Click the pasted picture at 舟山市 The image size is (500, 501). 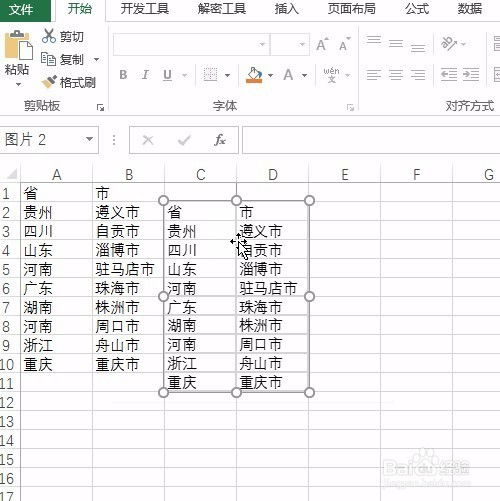click(261, 363)
